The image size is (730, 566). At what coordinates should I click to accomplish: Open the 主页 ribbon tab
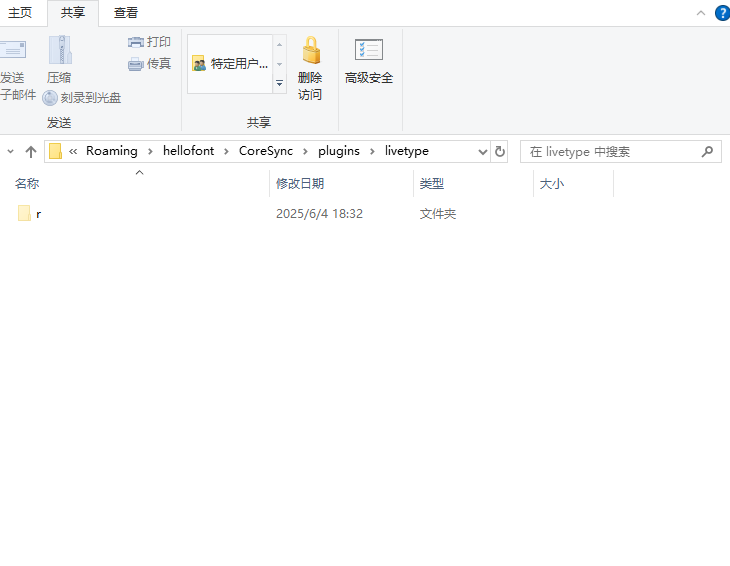(x=20, y=13)
